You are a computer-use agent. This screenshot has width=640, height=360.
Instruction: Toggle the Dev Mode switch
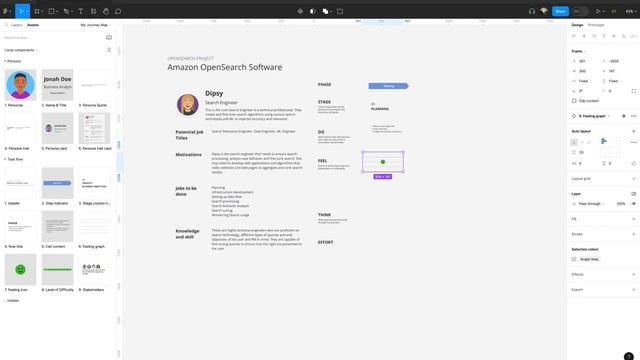coord(580,11)
